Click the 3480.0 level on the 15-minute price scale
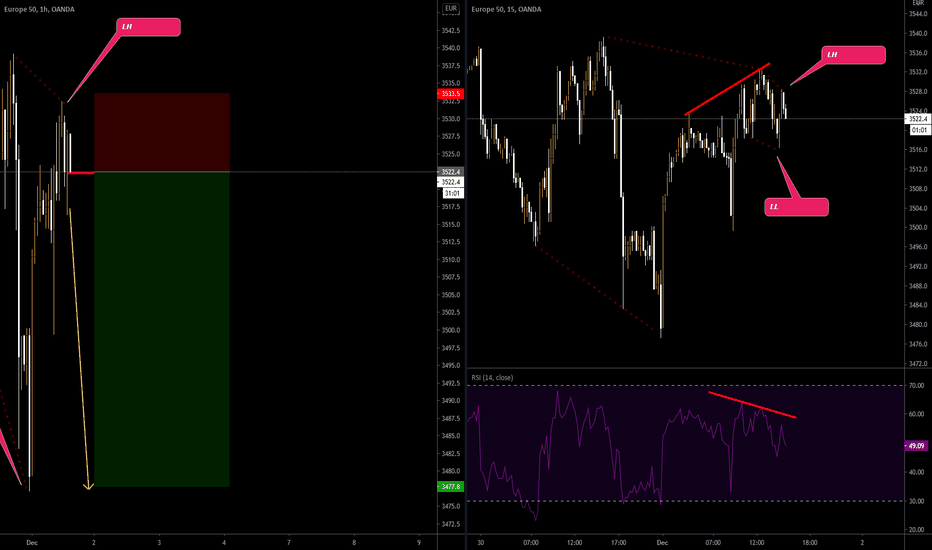932x550 pixels. (x=918, y=325)
